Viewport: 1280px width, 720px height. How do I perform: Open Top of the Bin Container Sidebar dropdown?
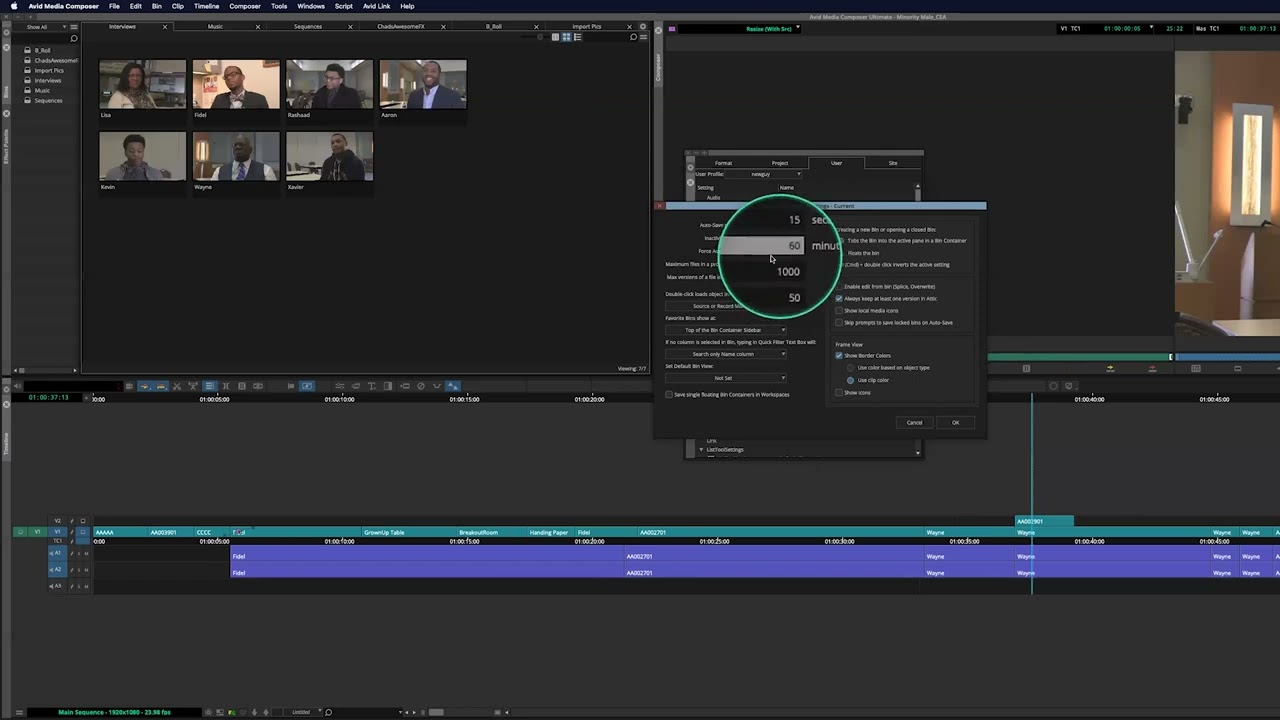(x=726, y=330)
